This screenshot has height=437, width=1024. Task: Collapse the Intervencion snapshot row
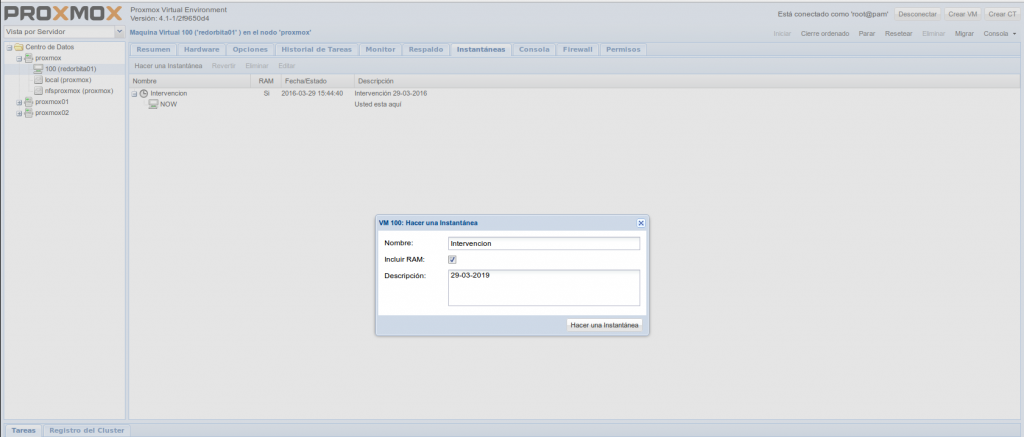(134, 93)
